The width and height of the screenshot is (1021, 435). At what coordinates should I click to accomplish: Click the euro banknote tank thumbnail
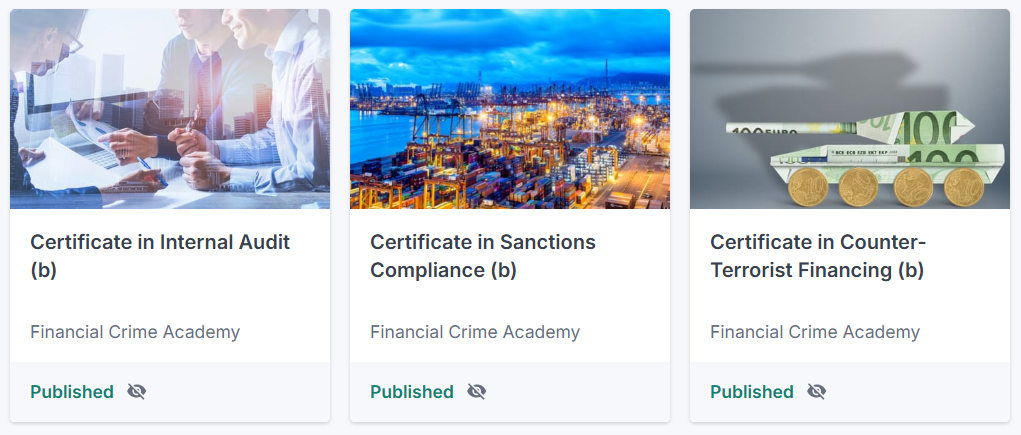(x=850, y=108)
